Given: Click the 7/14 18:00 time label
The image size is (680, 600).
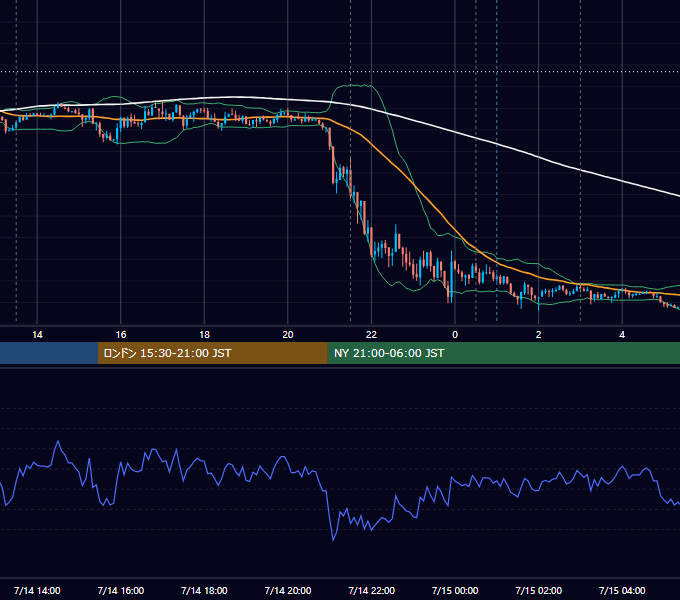Looking at the screenshot, I should 204,590.
